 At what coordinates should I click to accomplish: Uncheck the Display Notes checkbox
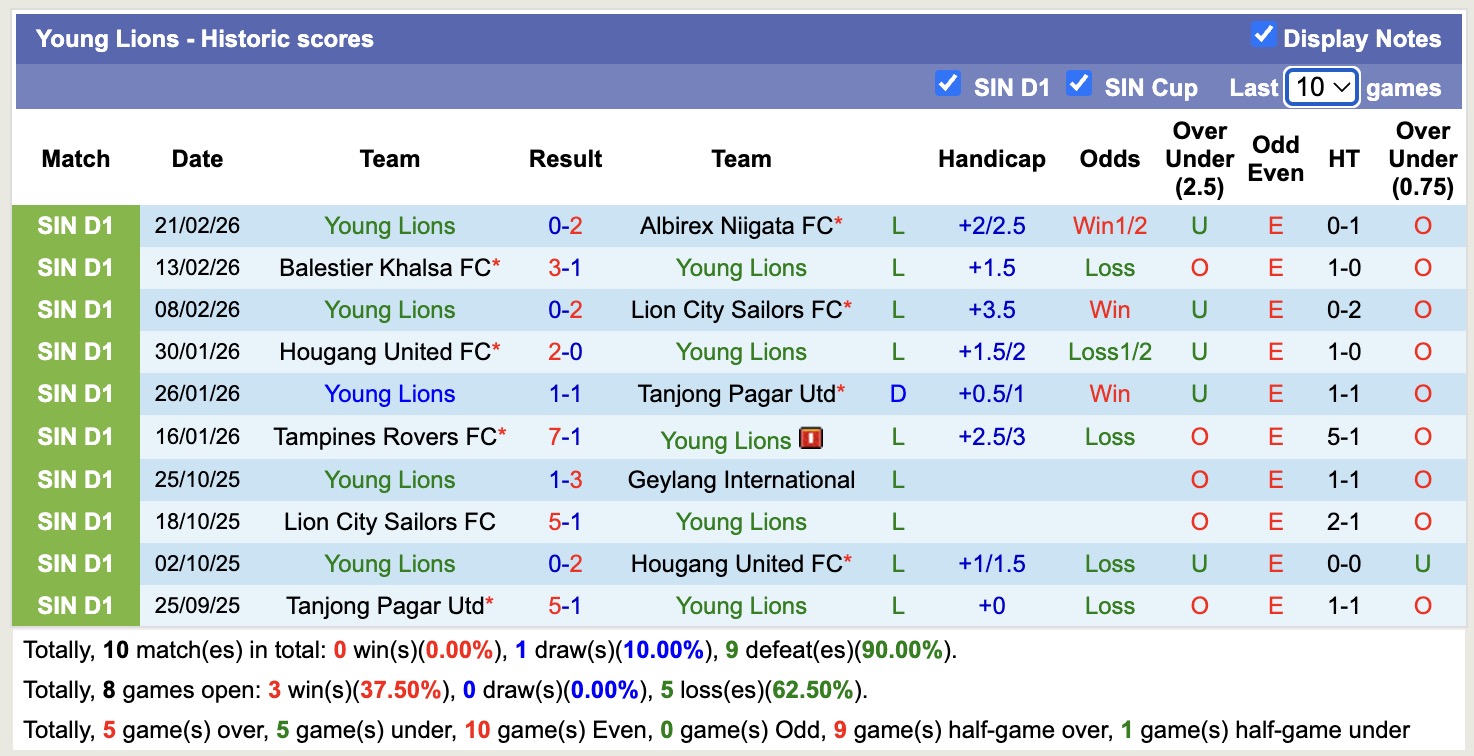pos(1263,35)
